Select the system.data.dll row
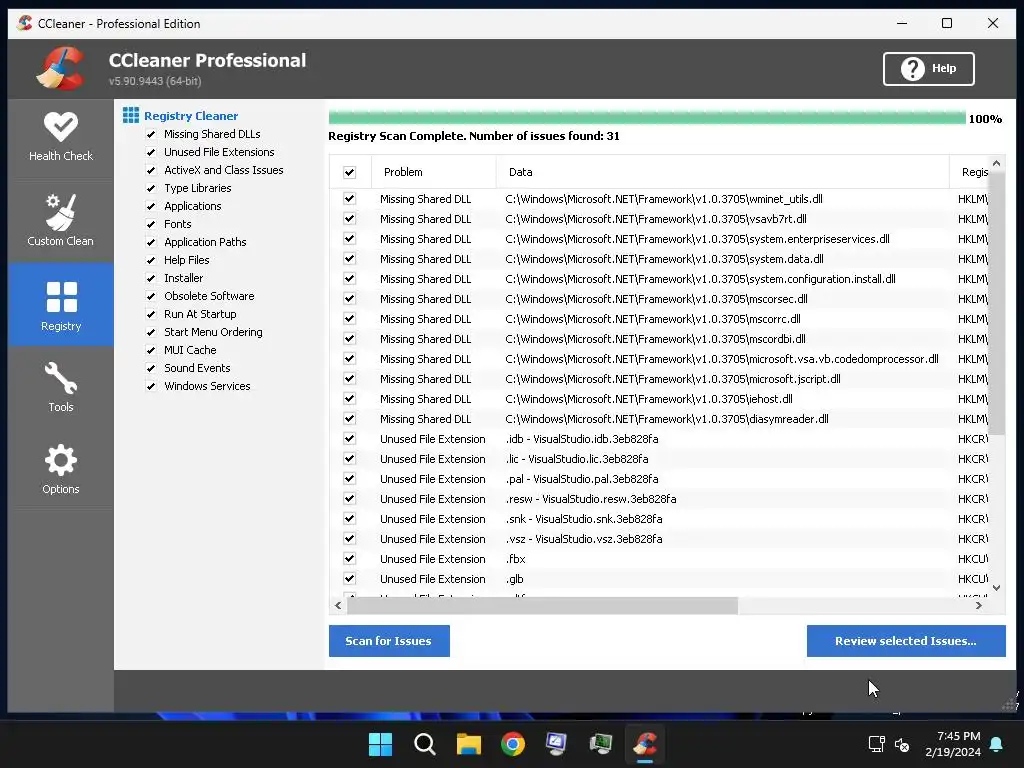The image size is (1024, 768). coord(658,259)
